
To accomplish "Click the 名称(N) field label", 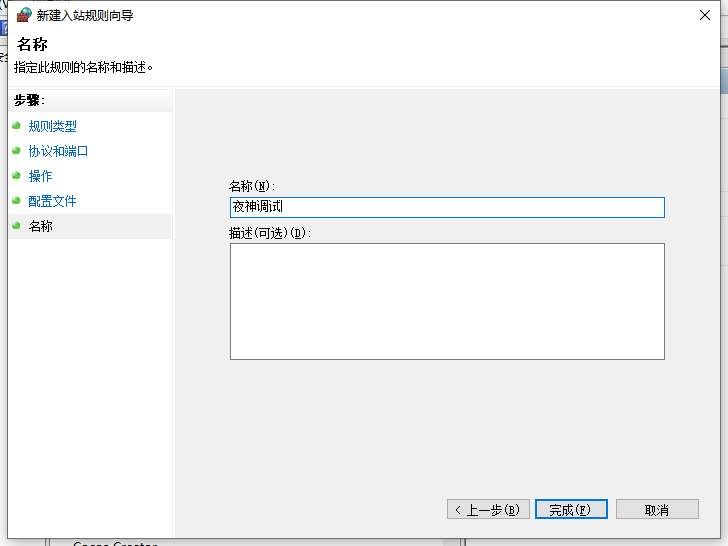I will click(251, 186).
